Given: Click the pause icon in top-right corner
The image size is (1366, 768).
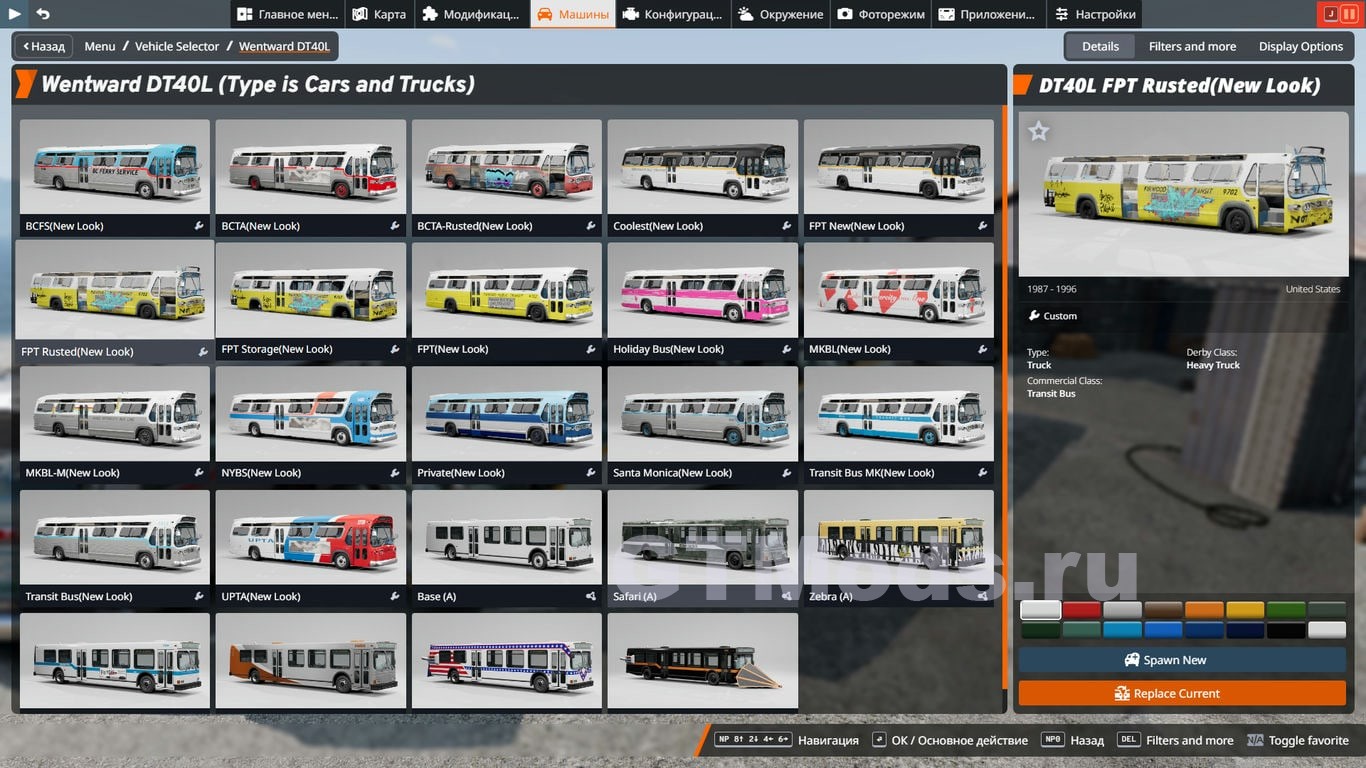Looking at the screenshot, I should pos(1349,14).
